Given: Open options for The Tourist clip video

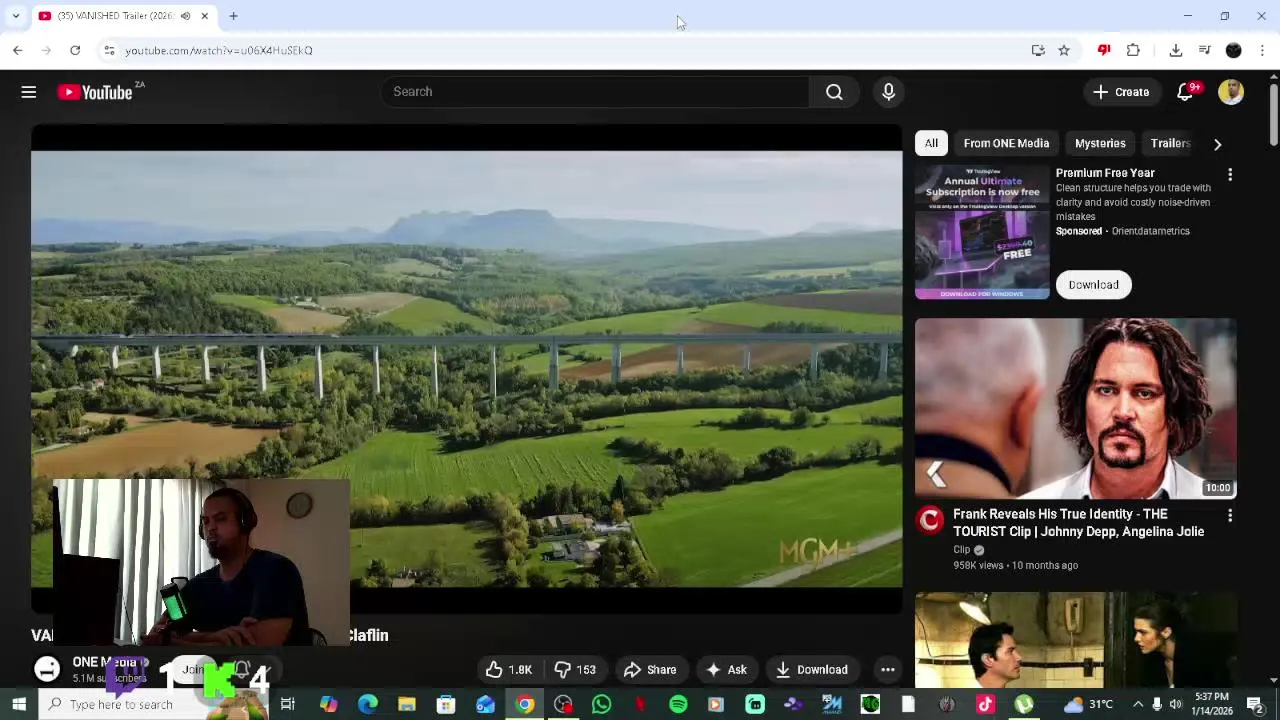Looking at the screenshot, I should click(x=1230, y=515).
